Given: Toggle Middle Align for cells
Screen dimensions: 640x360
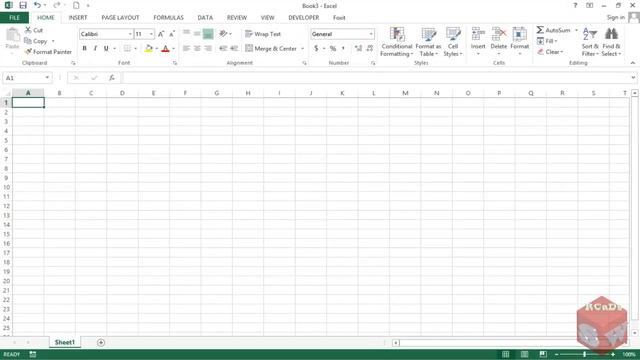Looking at the screenshot, I should [197, 34].
